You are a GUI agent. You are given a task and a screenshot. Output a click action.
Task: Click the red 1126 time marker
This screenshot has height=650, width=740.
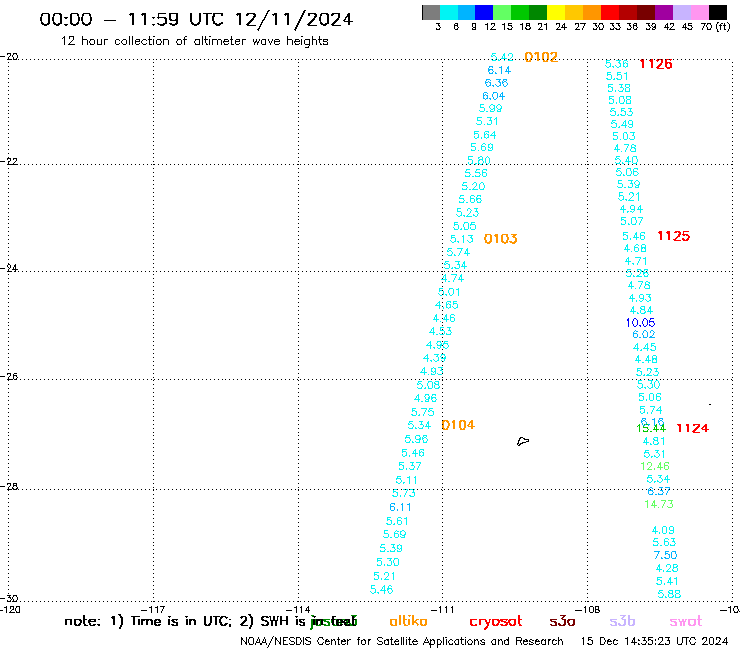click(656, 64)
